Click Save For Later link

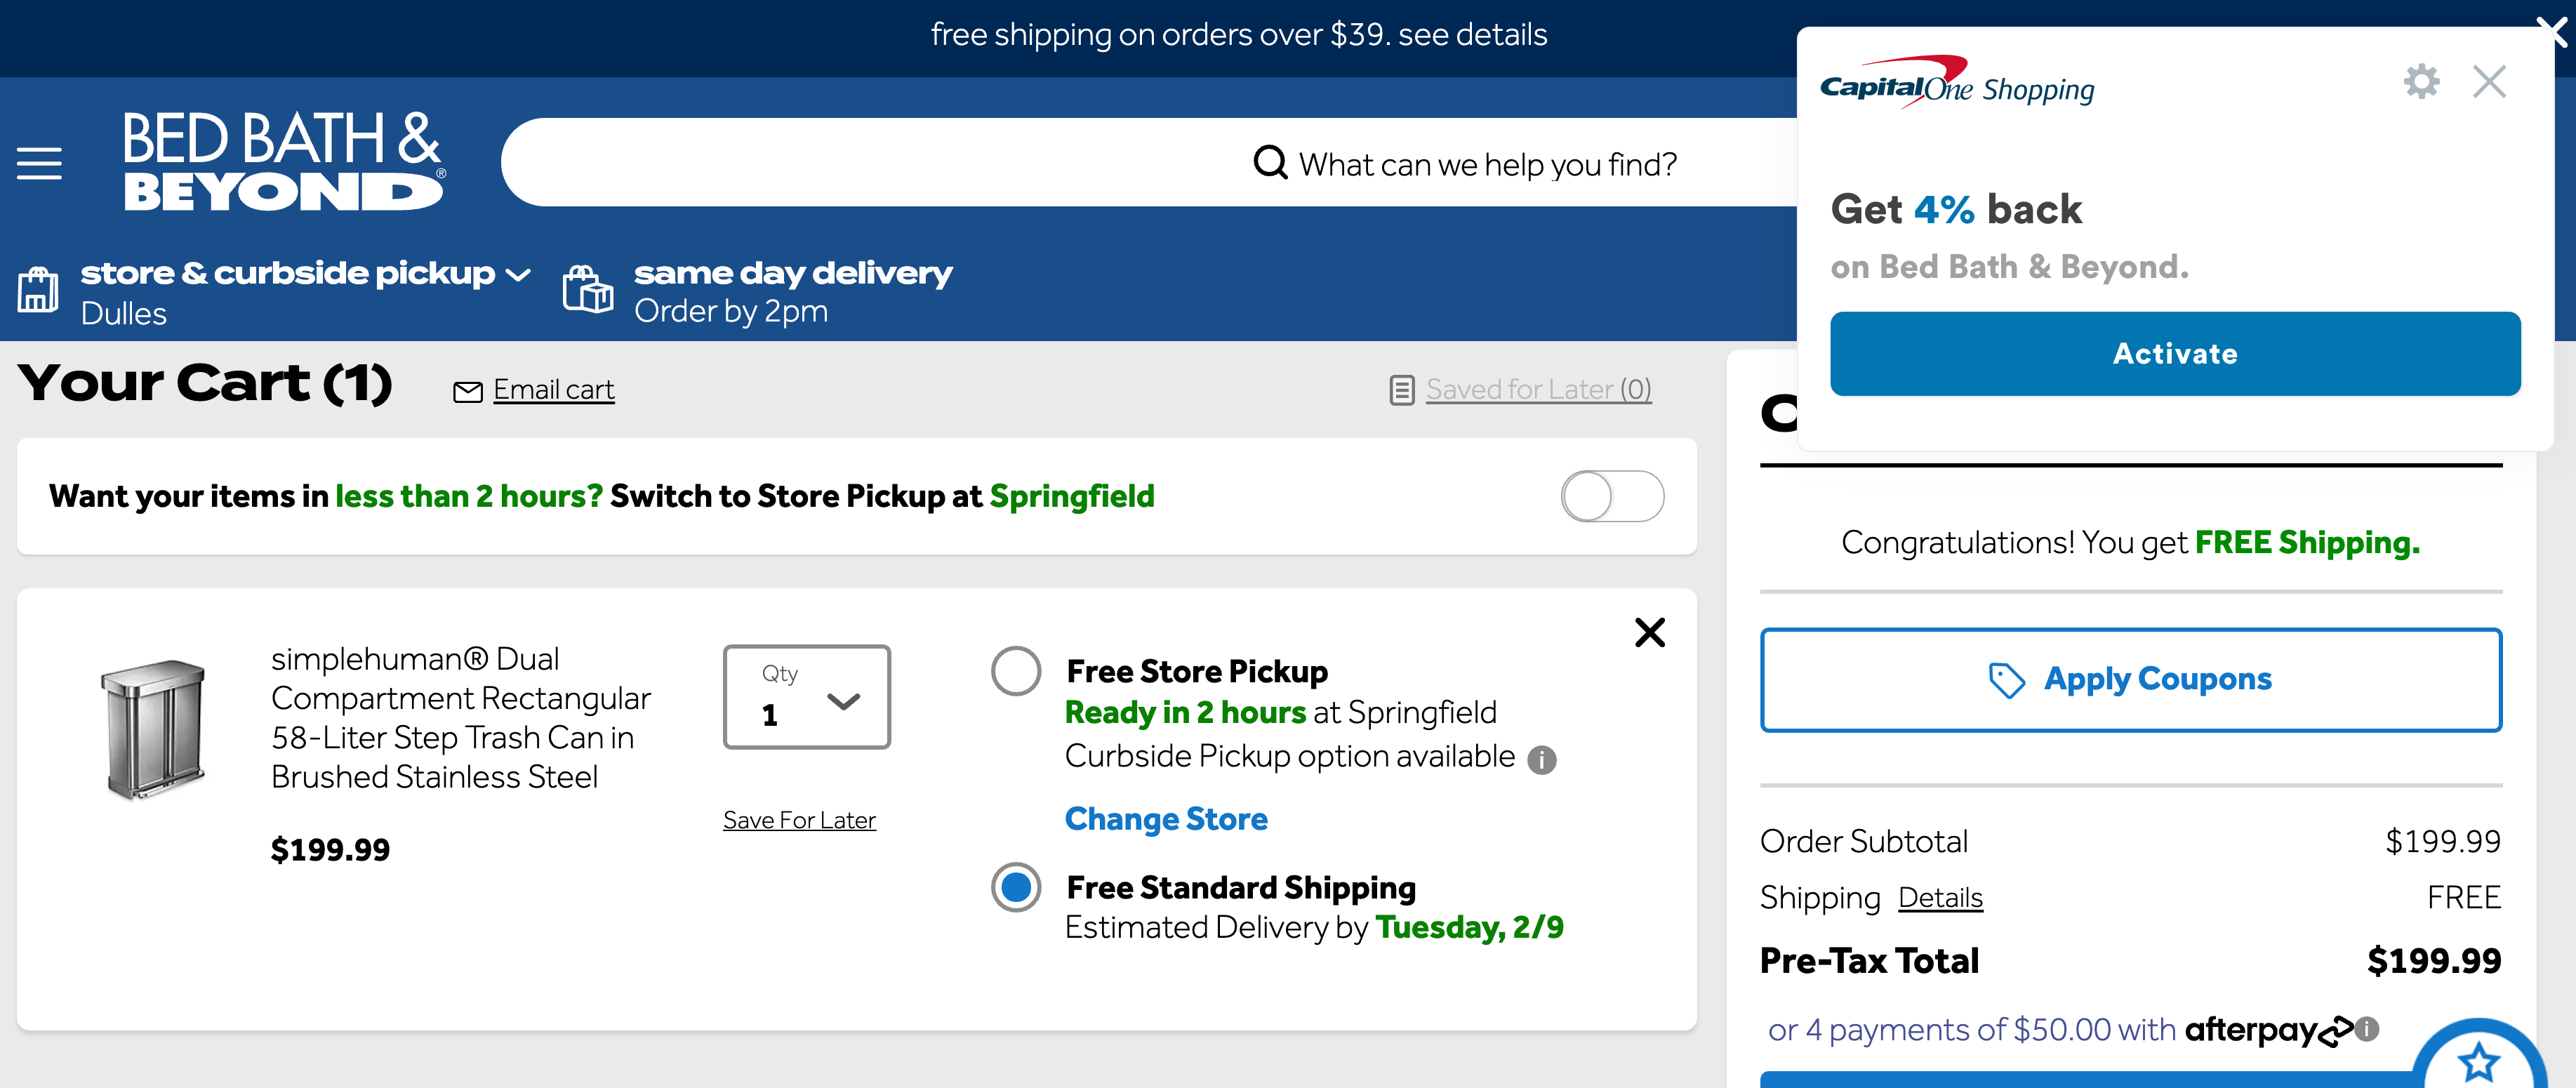tap(799, 820)
